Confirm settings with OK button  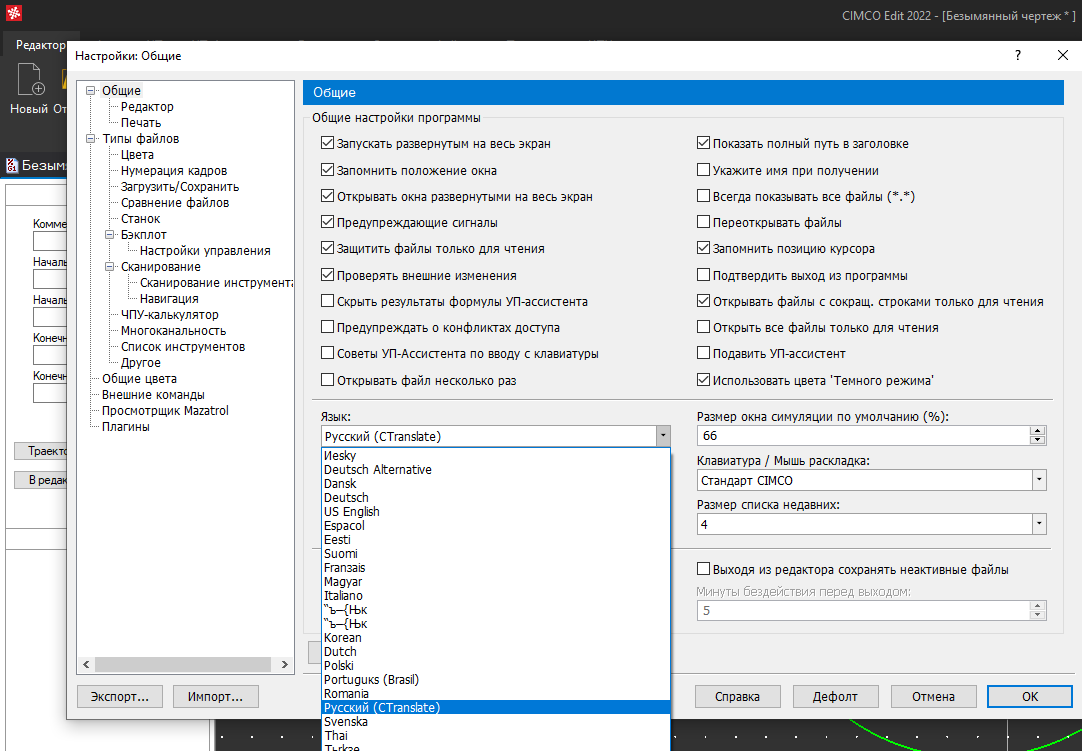[x=1030, y=696]
